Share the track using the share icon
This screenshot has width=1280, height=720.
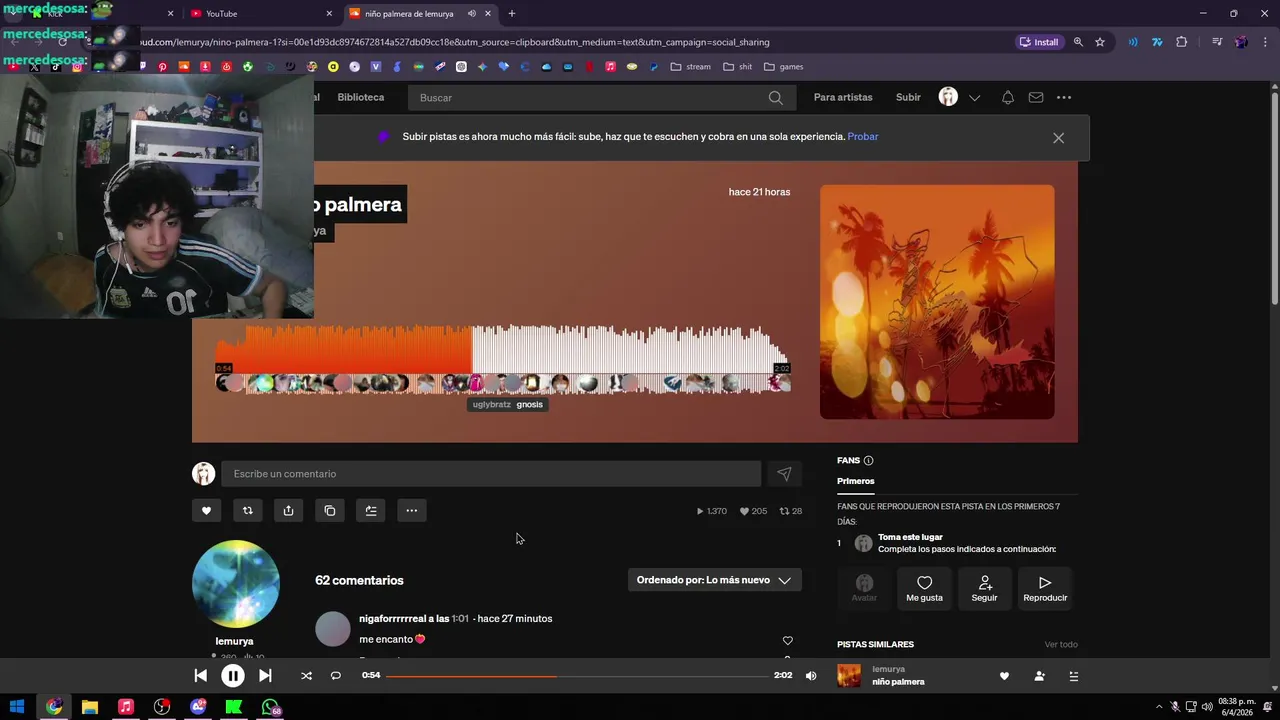point(288,511)
